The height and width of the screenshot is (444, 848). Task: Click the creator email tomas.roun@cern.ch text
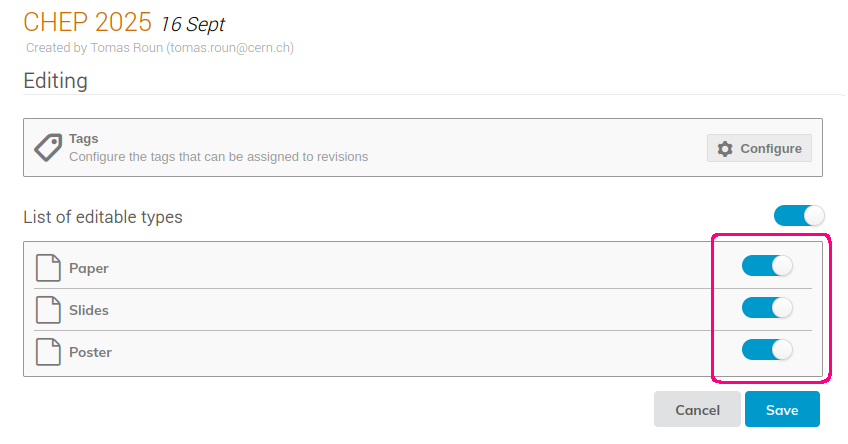pyautogui.click(x=230, y=48)
